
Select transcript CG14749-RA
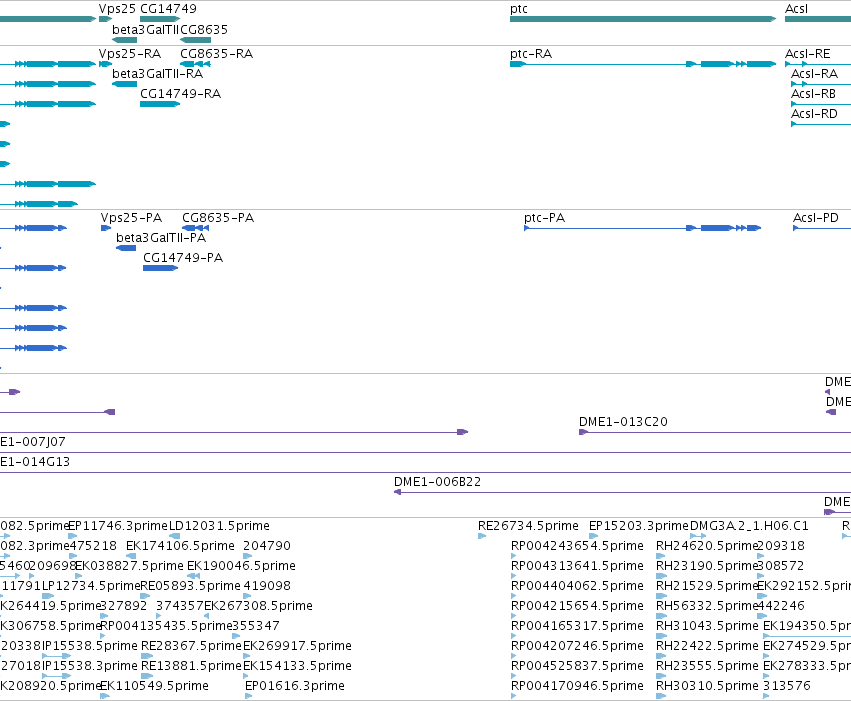point(180,94)
